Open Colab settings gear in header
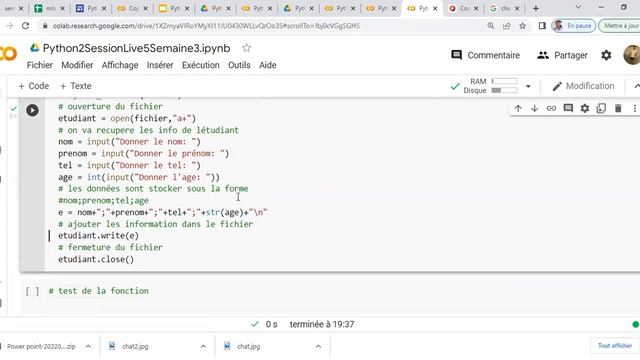The height and width of the screenshot is (360, 640). (606, 55)
